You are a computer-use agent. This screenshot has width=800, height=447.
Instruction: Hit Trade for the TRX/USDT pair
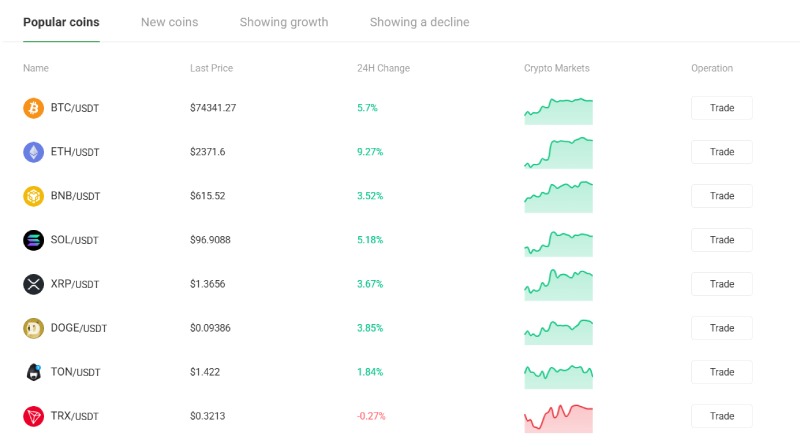point(721,416)
